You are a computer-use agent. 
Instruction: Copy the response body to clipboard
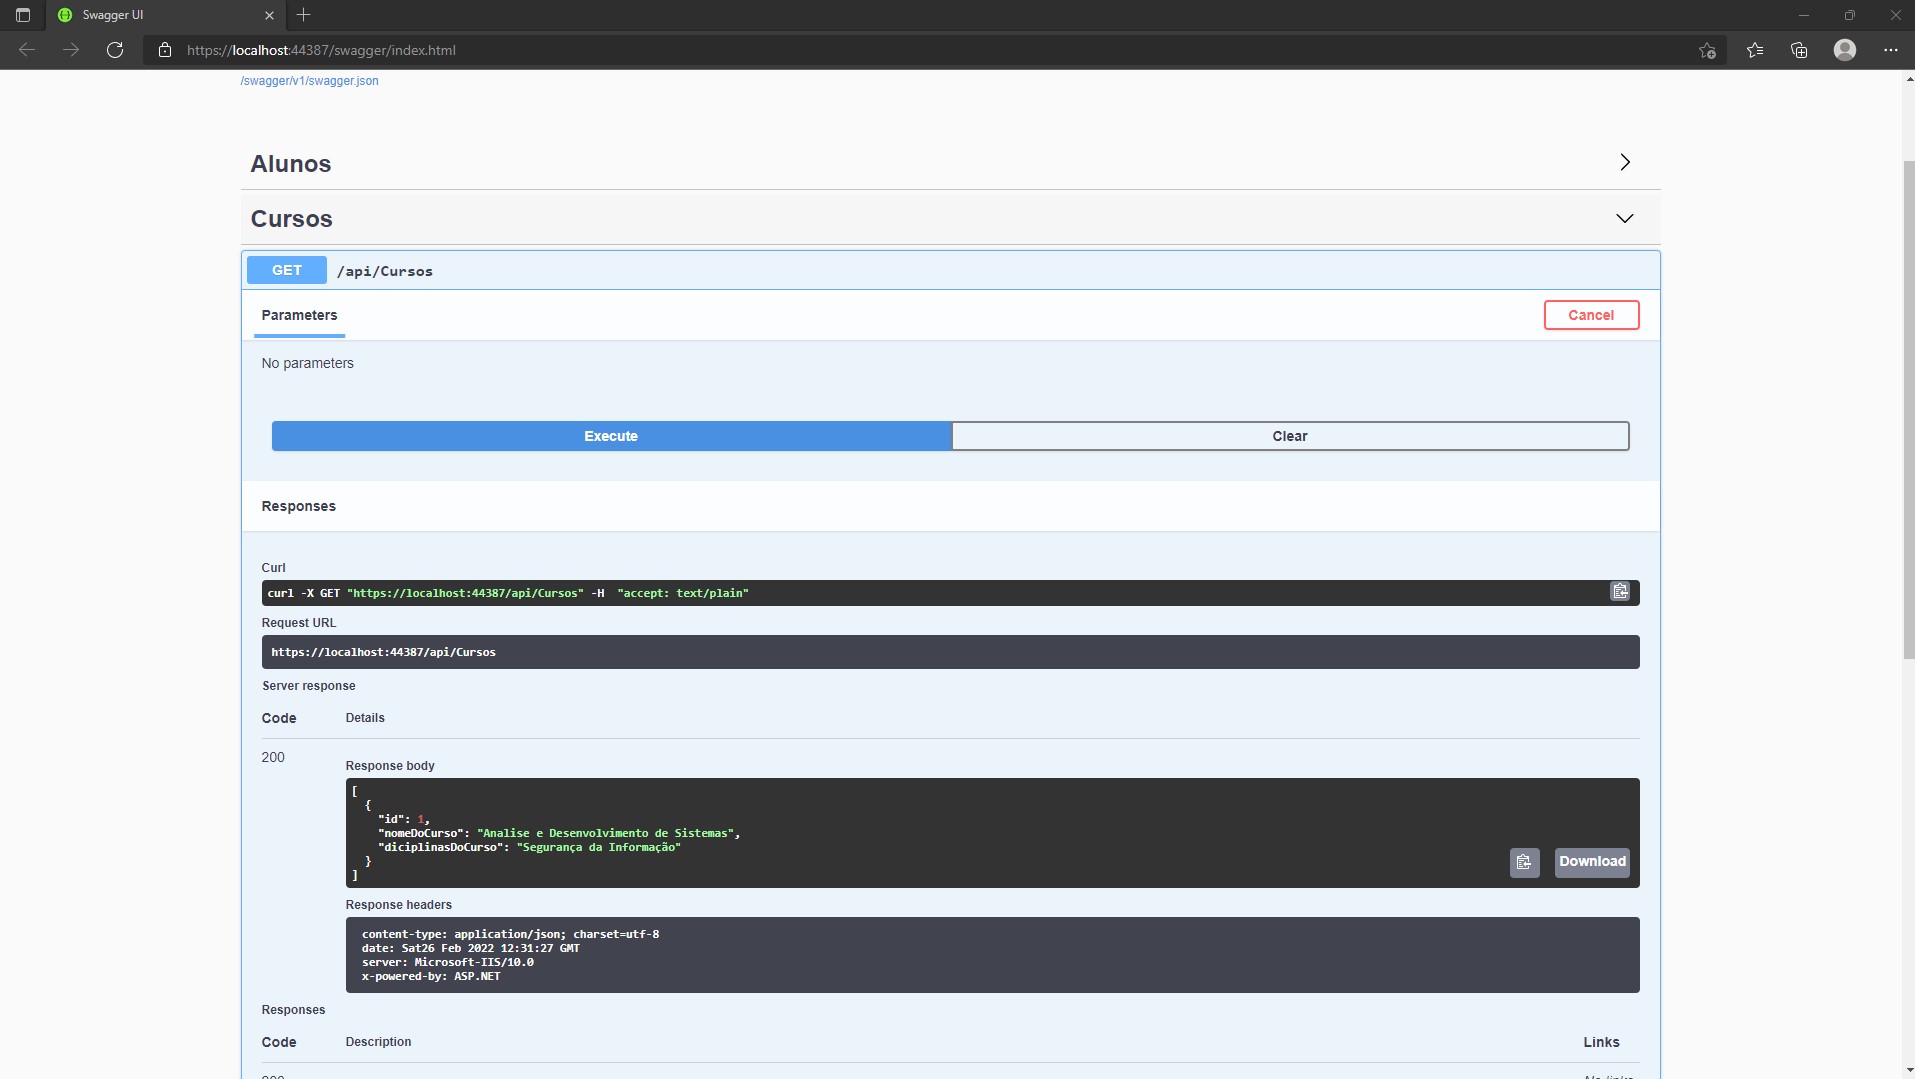[x=1524, y=862]
